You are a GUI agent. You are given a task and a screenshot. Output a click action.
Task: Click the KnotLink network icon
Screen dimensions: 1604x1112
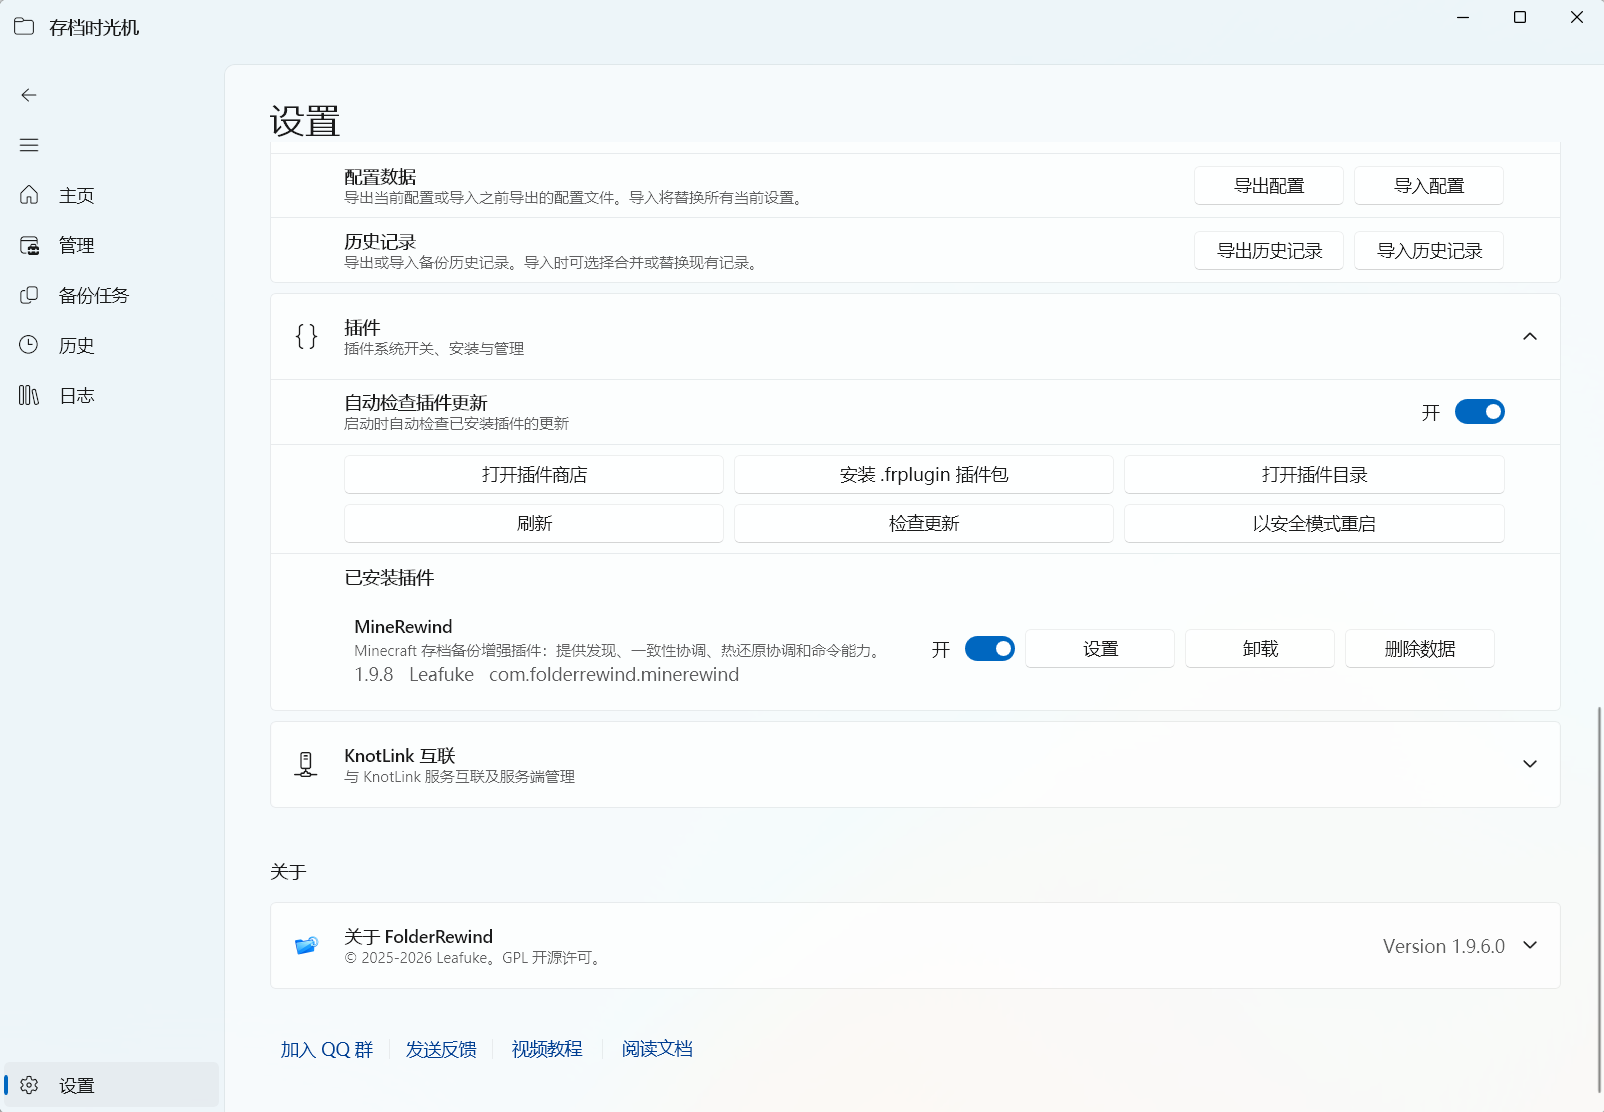(306, 764)
